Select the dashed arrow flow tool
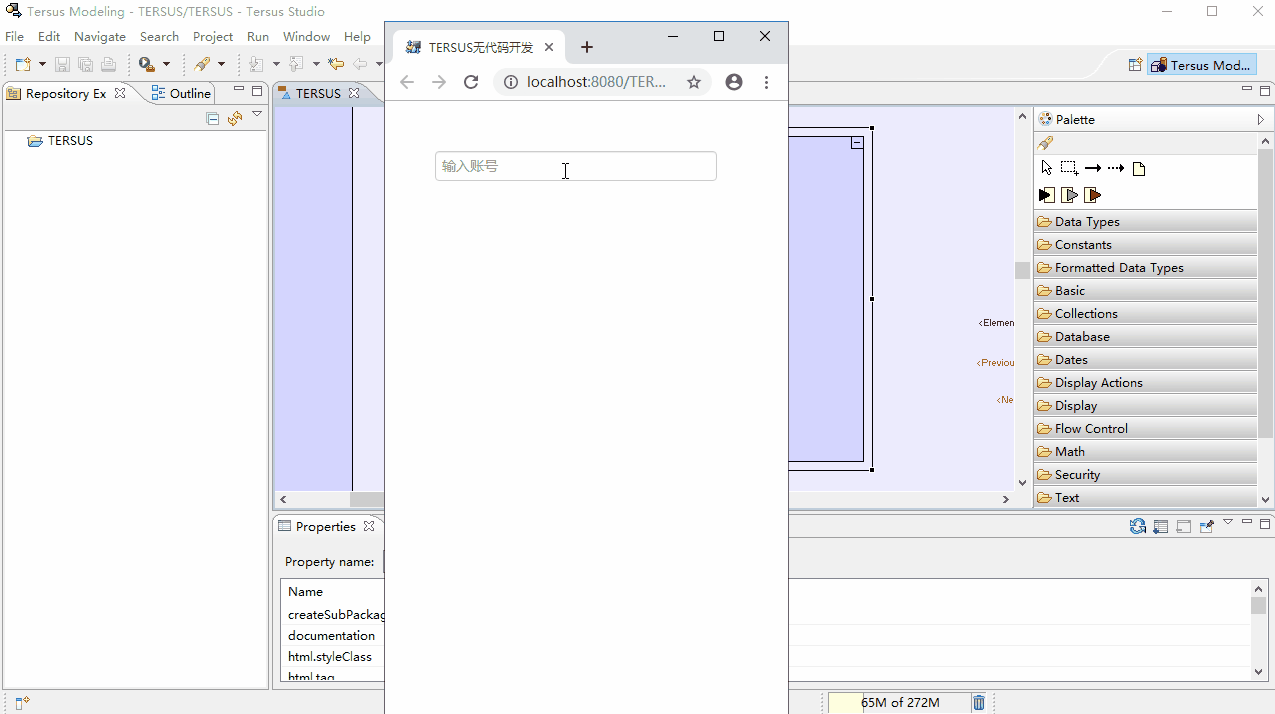The height and width of the screenshot is (714, 1275). click(x=1115, y=168)
